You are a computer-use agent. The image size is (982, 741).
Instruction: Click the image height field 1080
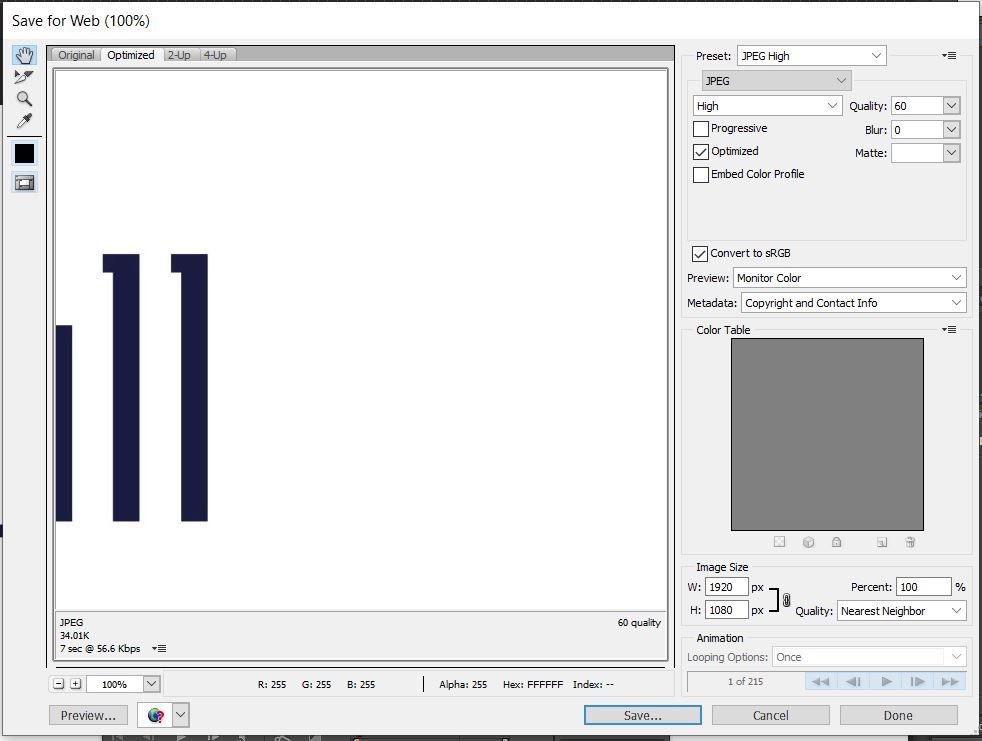coord(726,610)
